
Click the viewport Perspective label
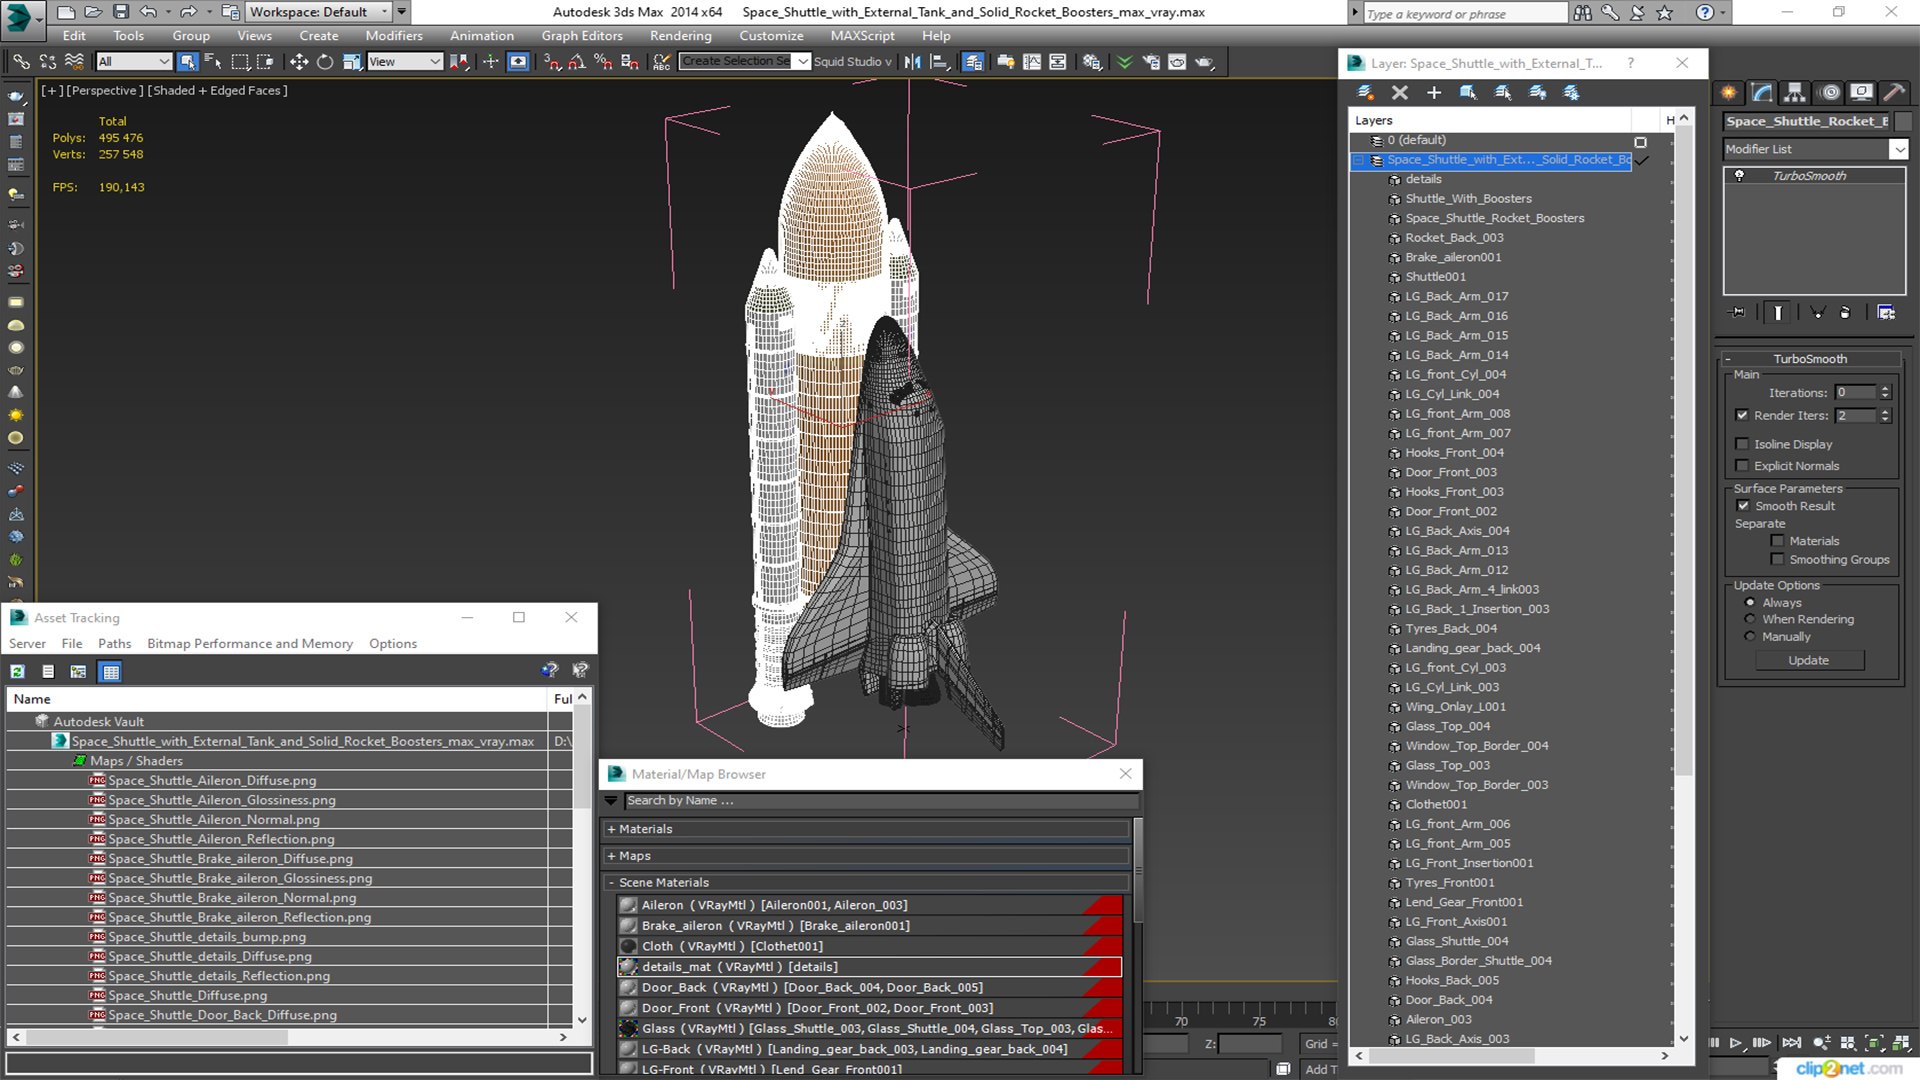coord(103,91)
